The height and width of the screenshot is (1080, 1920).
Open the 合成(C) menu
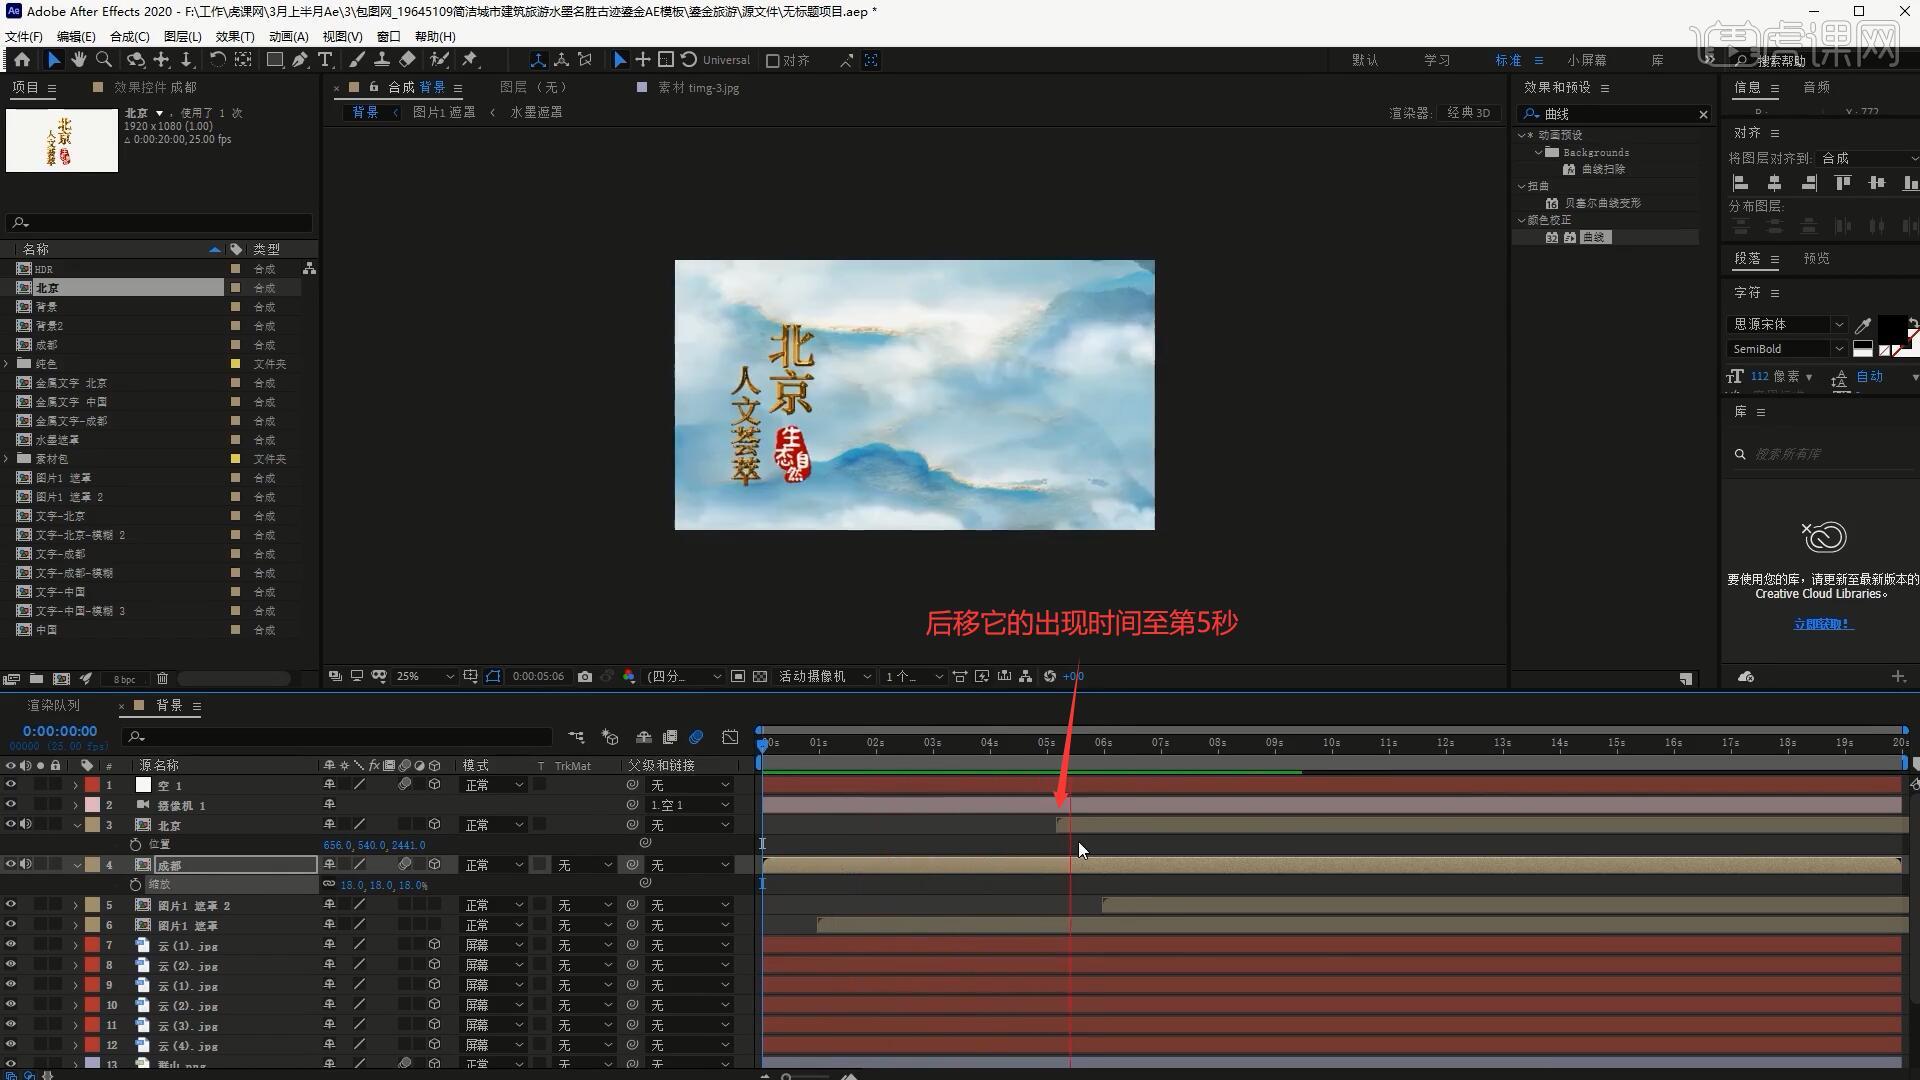(x=129, y=36)
